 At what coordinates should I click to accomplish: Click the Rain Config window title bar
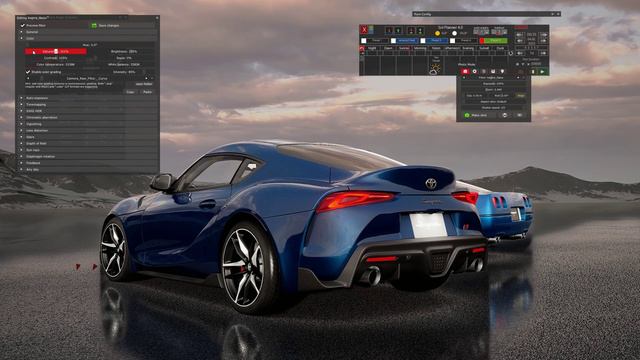point(486,14)
